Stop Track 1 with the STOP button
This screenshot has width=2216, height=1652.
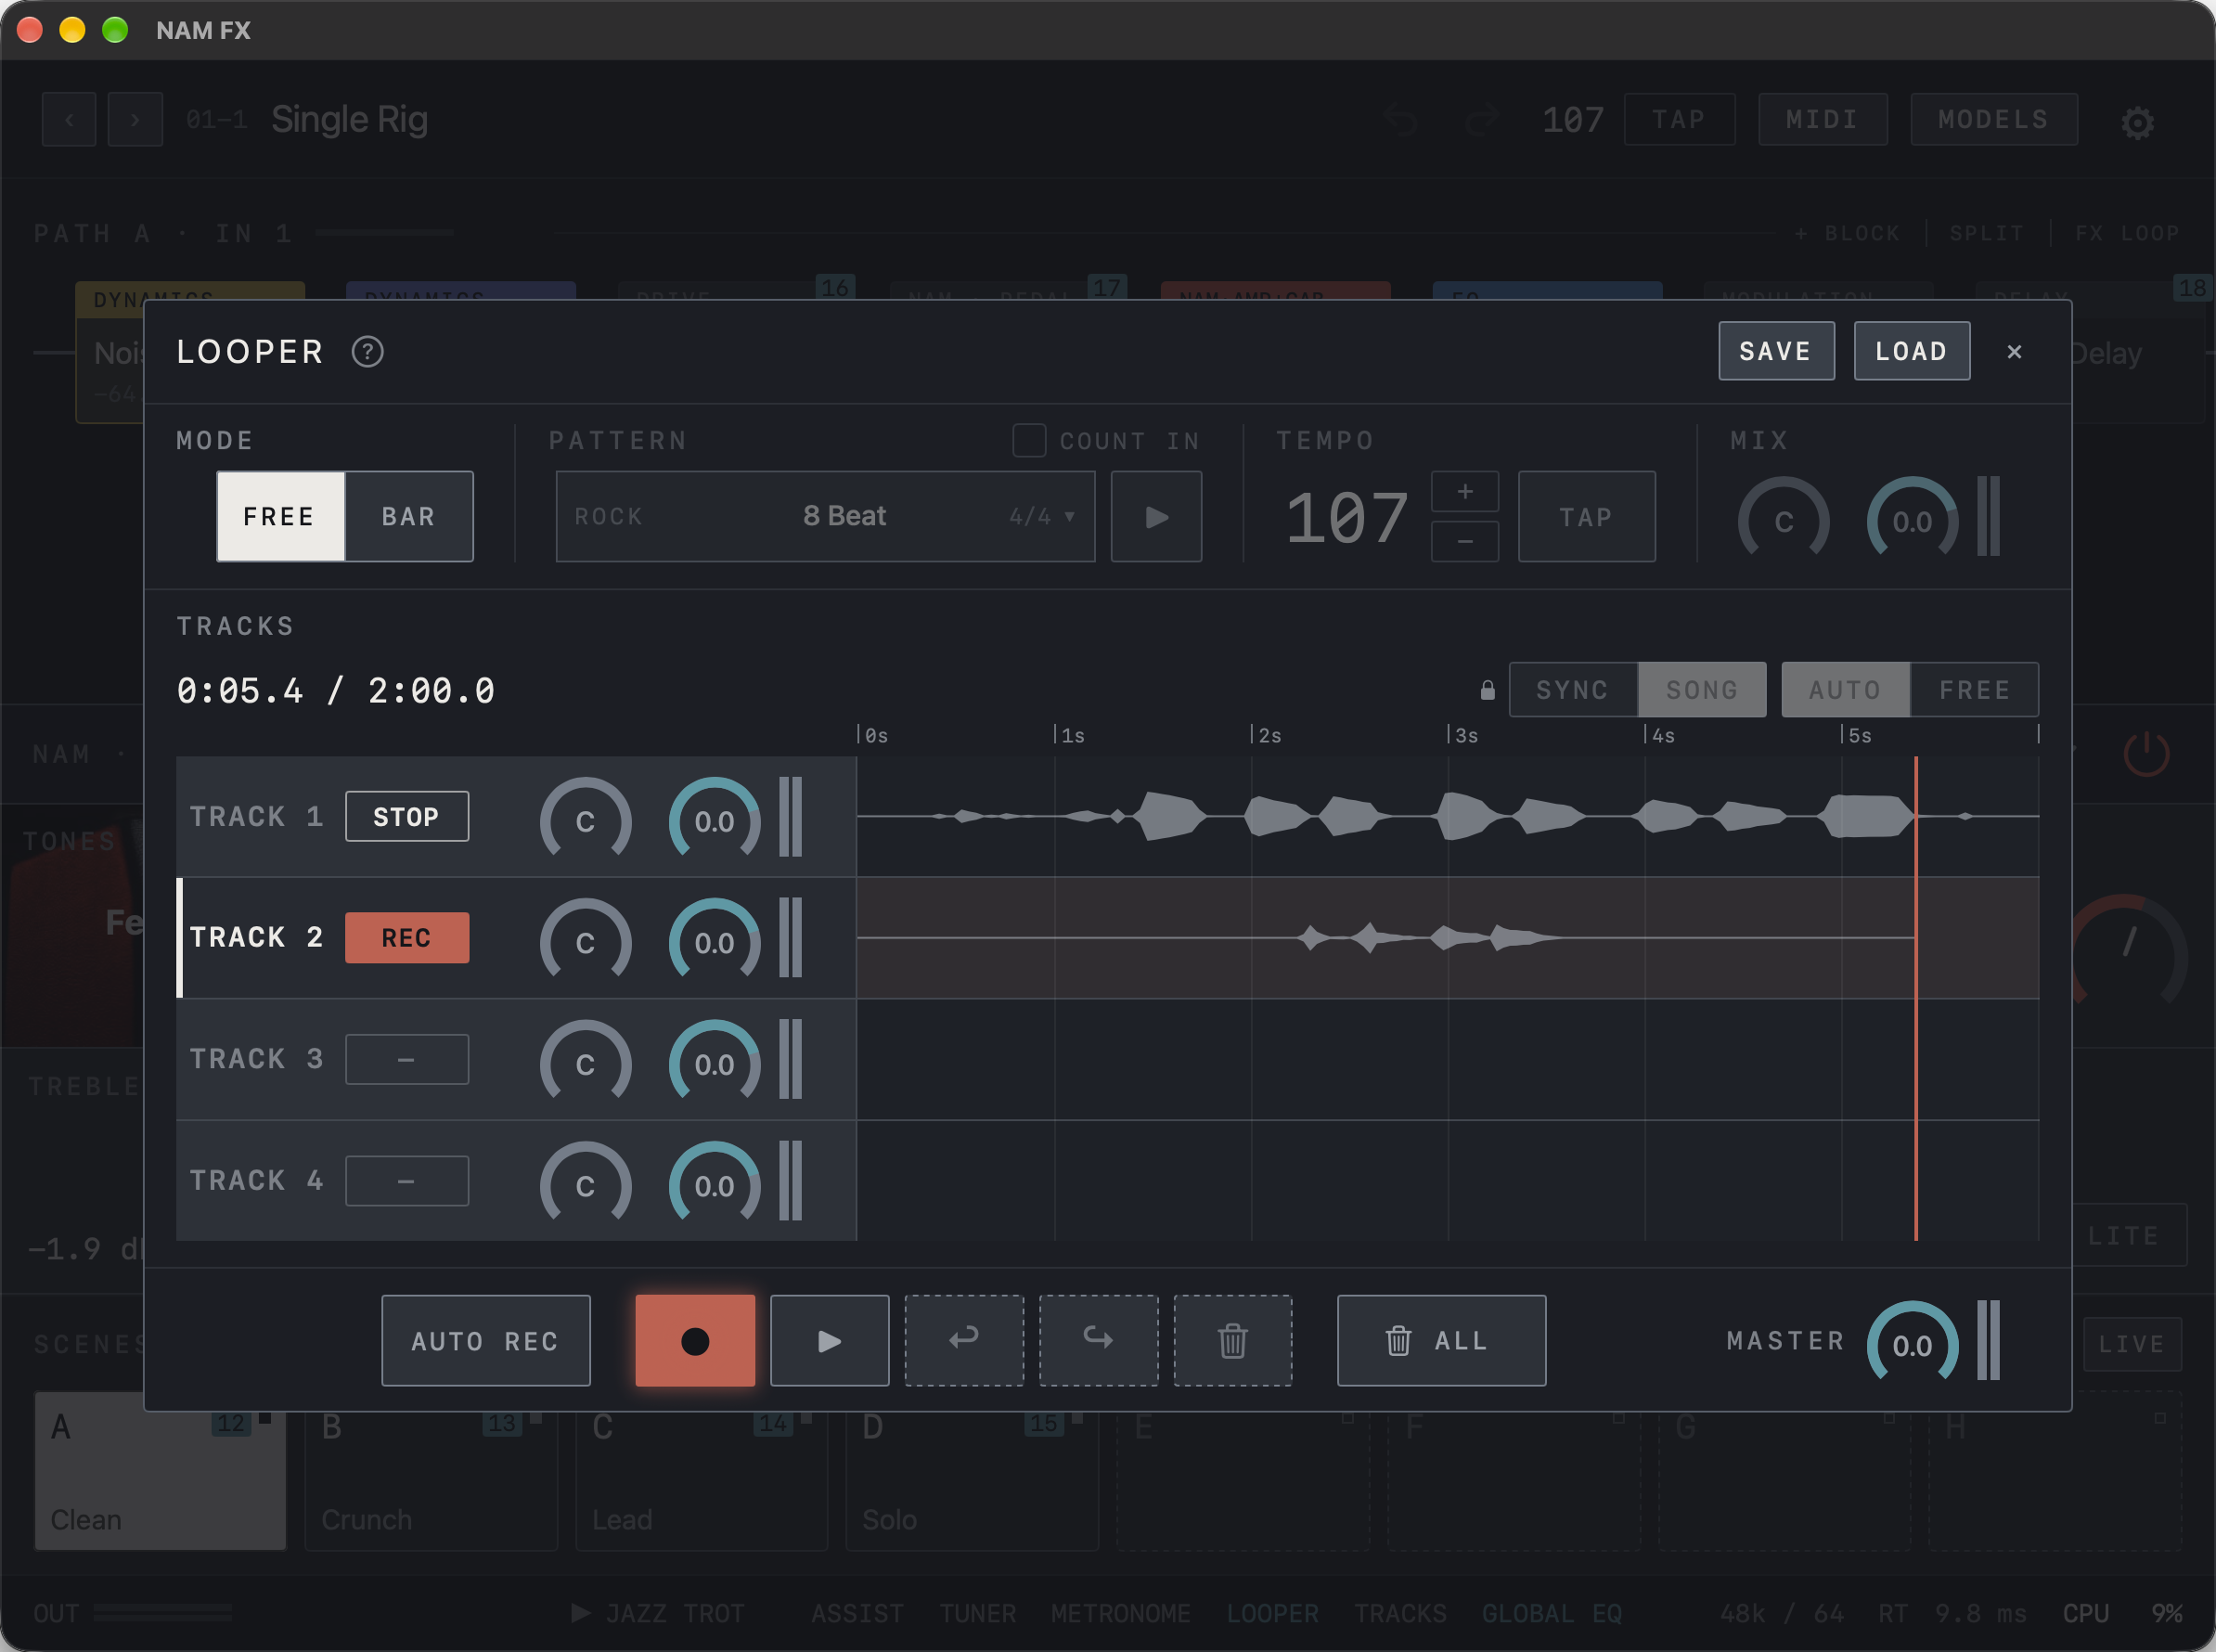tap(406, 817)
